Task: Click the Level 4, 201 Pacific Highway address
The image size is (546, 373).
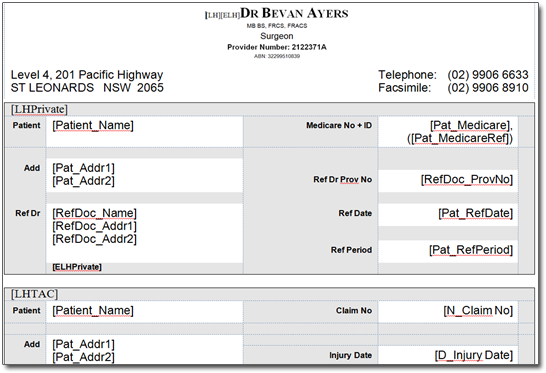Action: (x=87, y=75)
